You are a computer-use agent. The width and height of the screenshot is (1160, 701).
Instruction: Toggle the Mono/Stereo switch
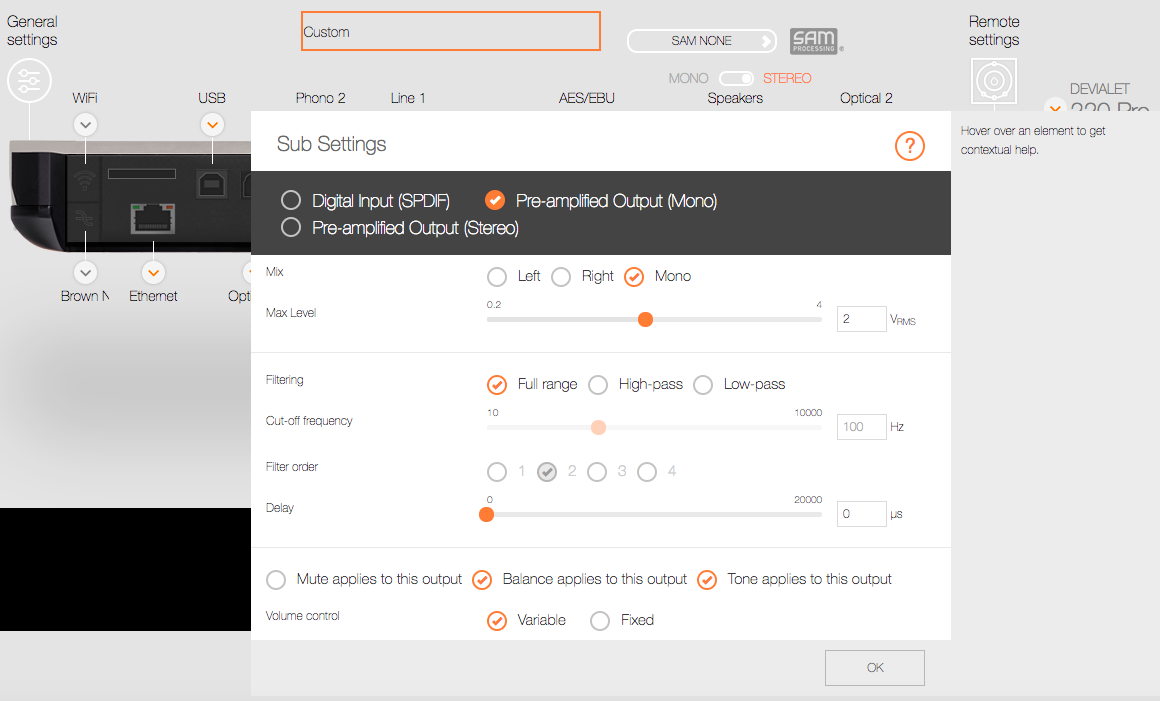coord(736,78)
